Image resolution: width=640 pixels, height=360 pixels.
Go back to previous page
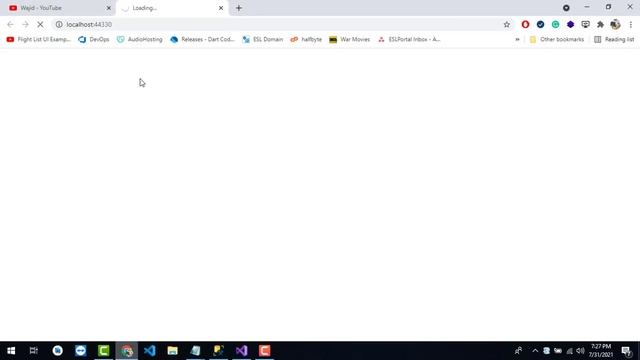pyautogui.click(x=10, y=24)
